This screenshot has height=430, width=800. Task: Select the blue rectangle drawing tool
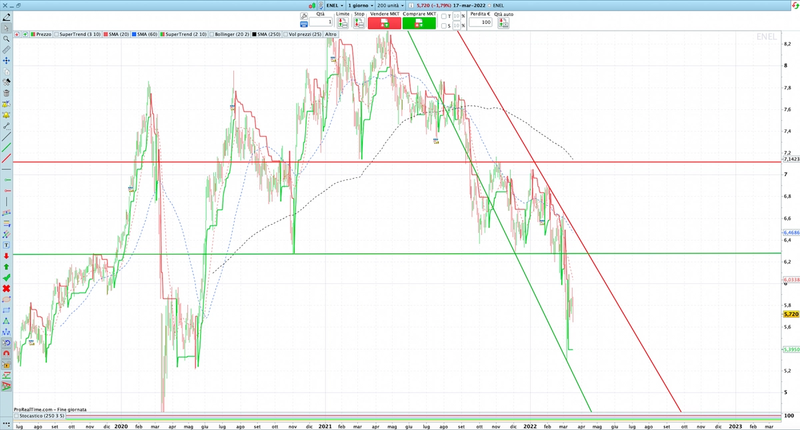pyautogui.click(x=6, y=310)
